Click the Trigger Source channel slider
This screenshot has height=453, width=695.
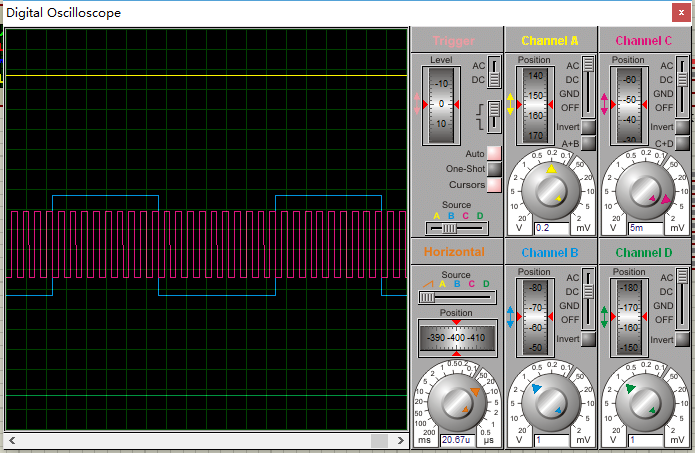pyautogui.click(x=457, y=228)
